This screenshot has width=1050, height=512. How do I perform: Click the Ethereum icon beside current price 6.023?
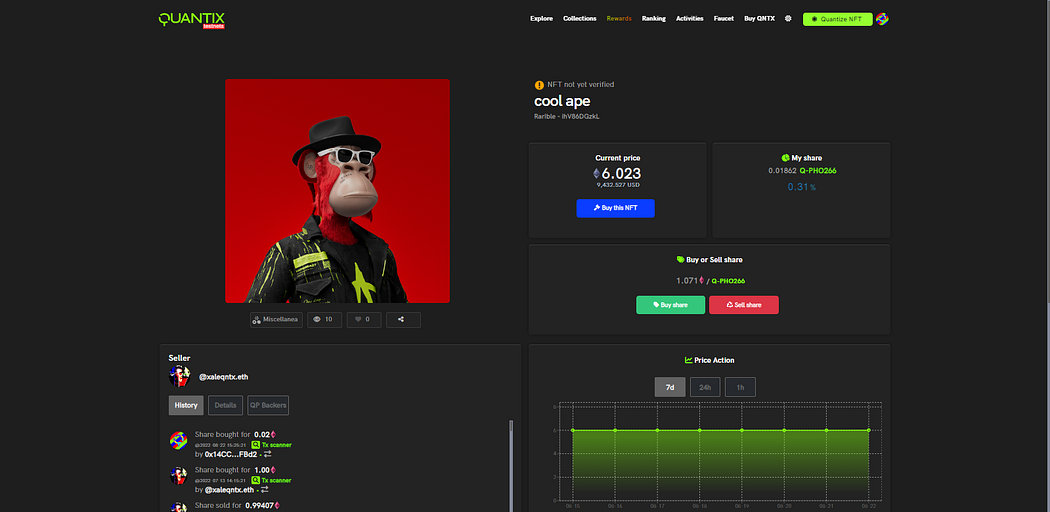[597, 173]
